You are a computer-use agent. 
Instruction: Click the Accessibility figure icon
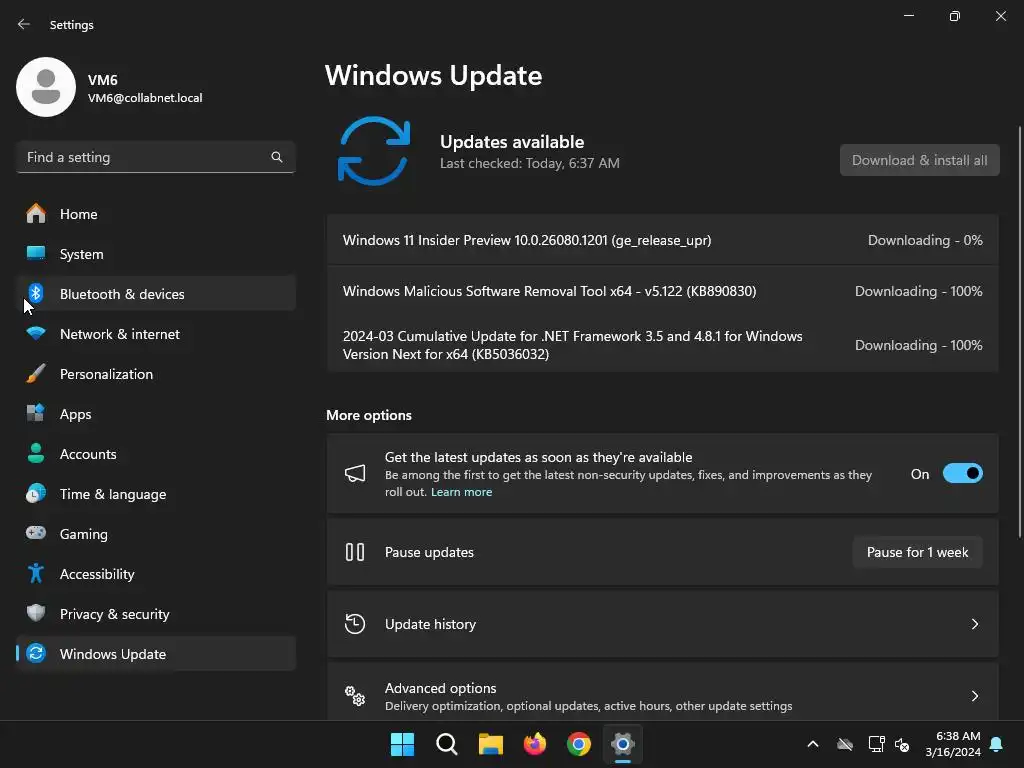[x=36, y=573]
